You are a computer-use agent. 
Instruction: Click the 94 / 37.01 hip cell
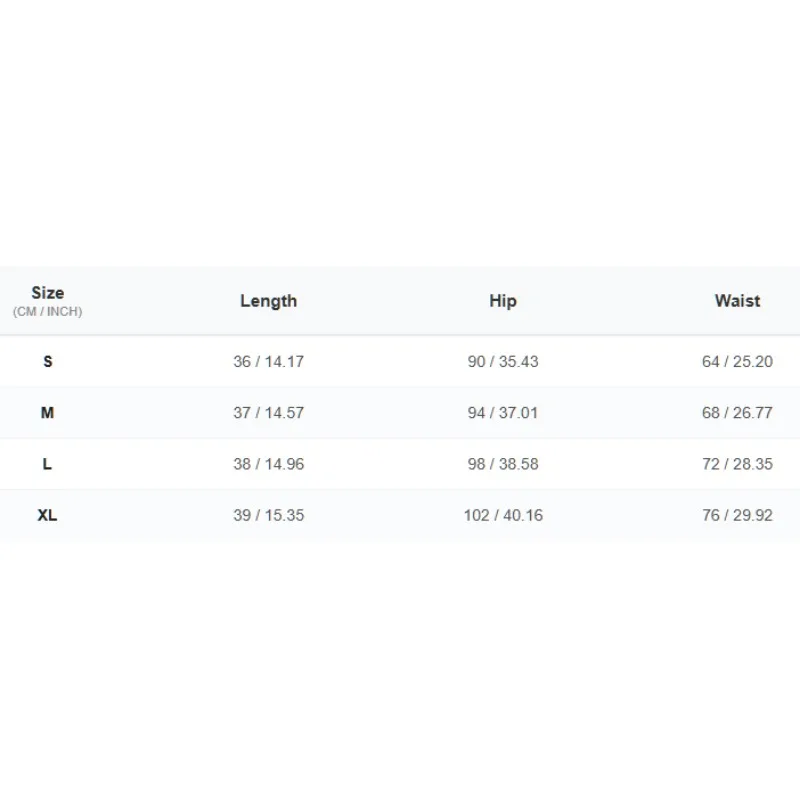(503, 412)
